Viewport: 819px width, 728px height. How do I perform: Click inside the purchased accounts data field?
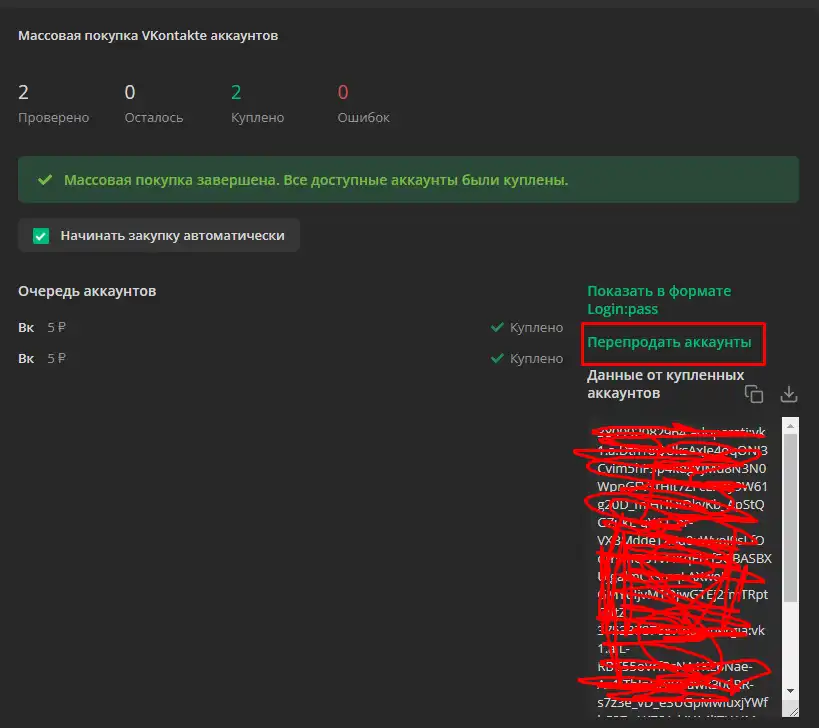click(x=680, y=560)
